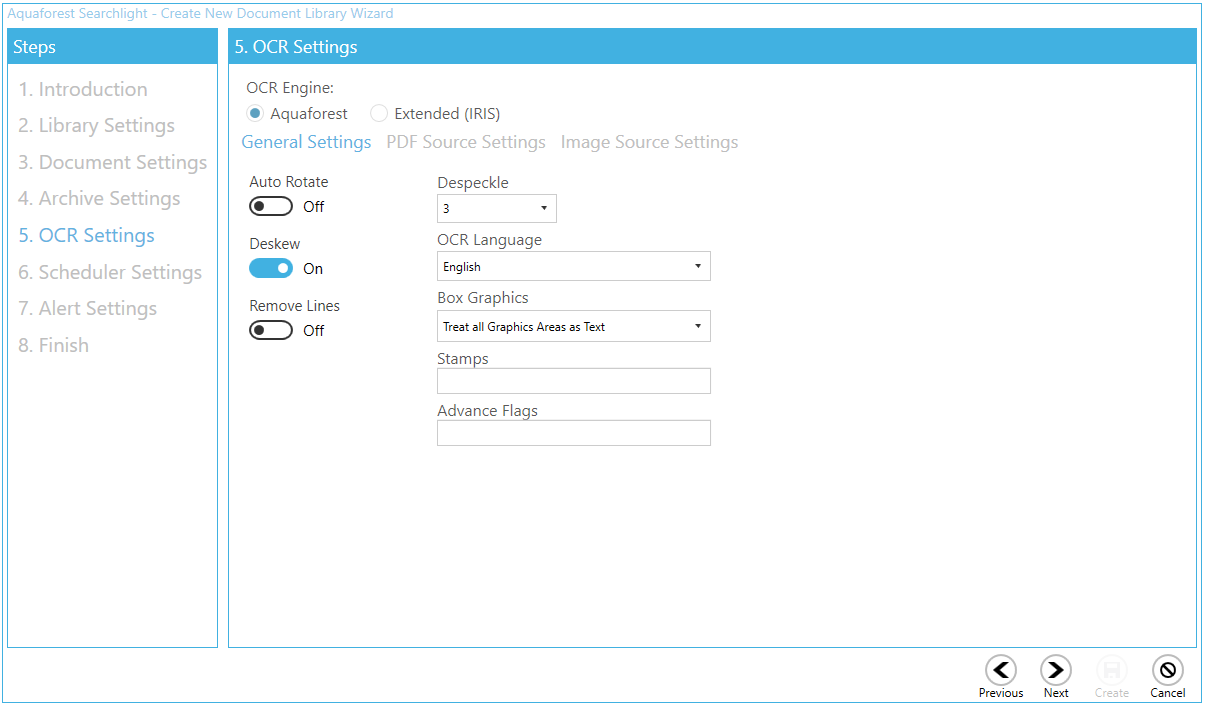The height and width of the screenshot is (706, 1205).
Task: Select the General Settings tab
Action: (306, 142)
